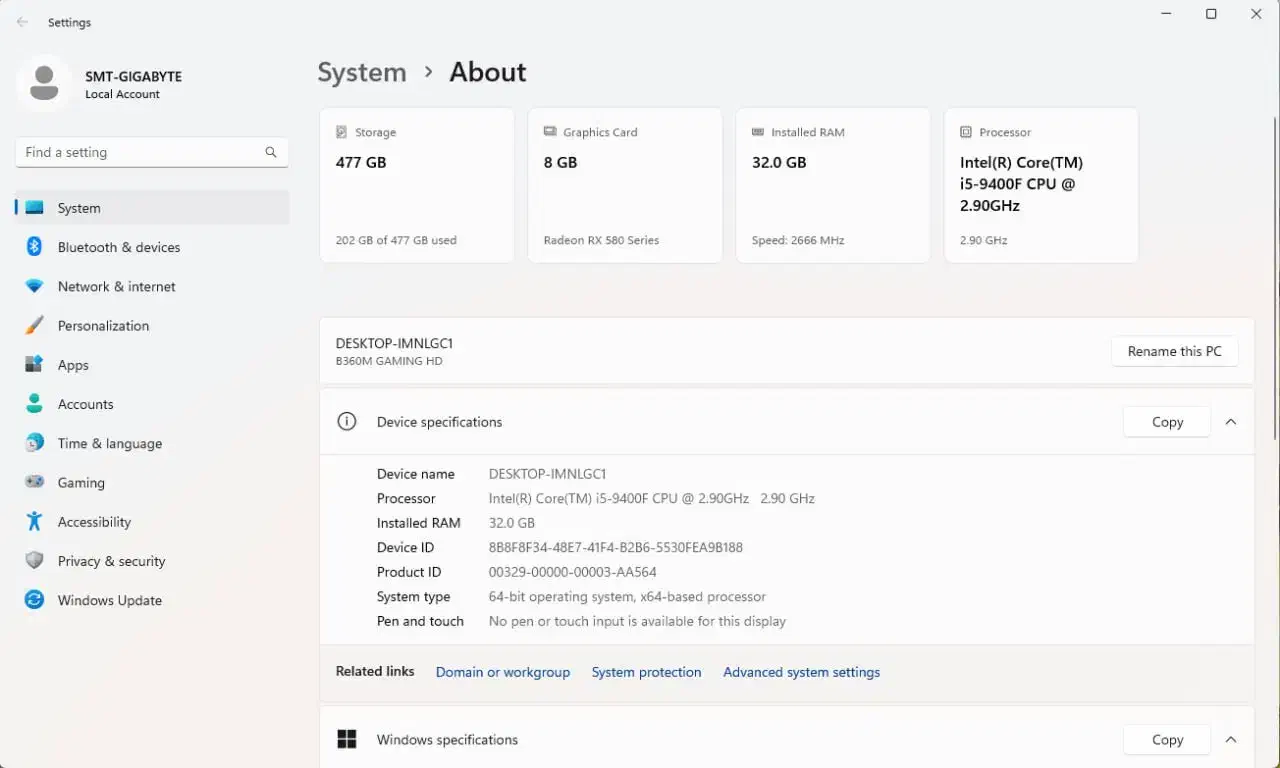Click the Privacy & security shield icon
This screenshot has width=1280, height=768.
click(x=34, y=561)
